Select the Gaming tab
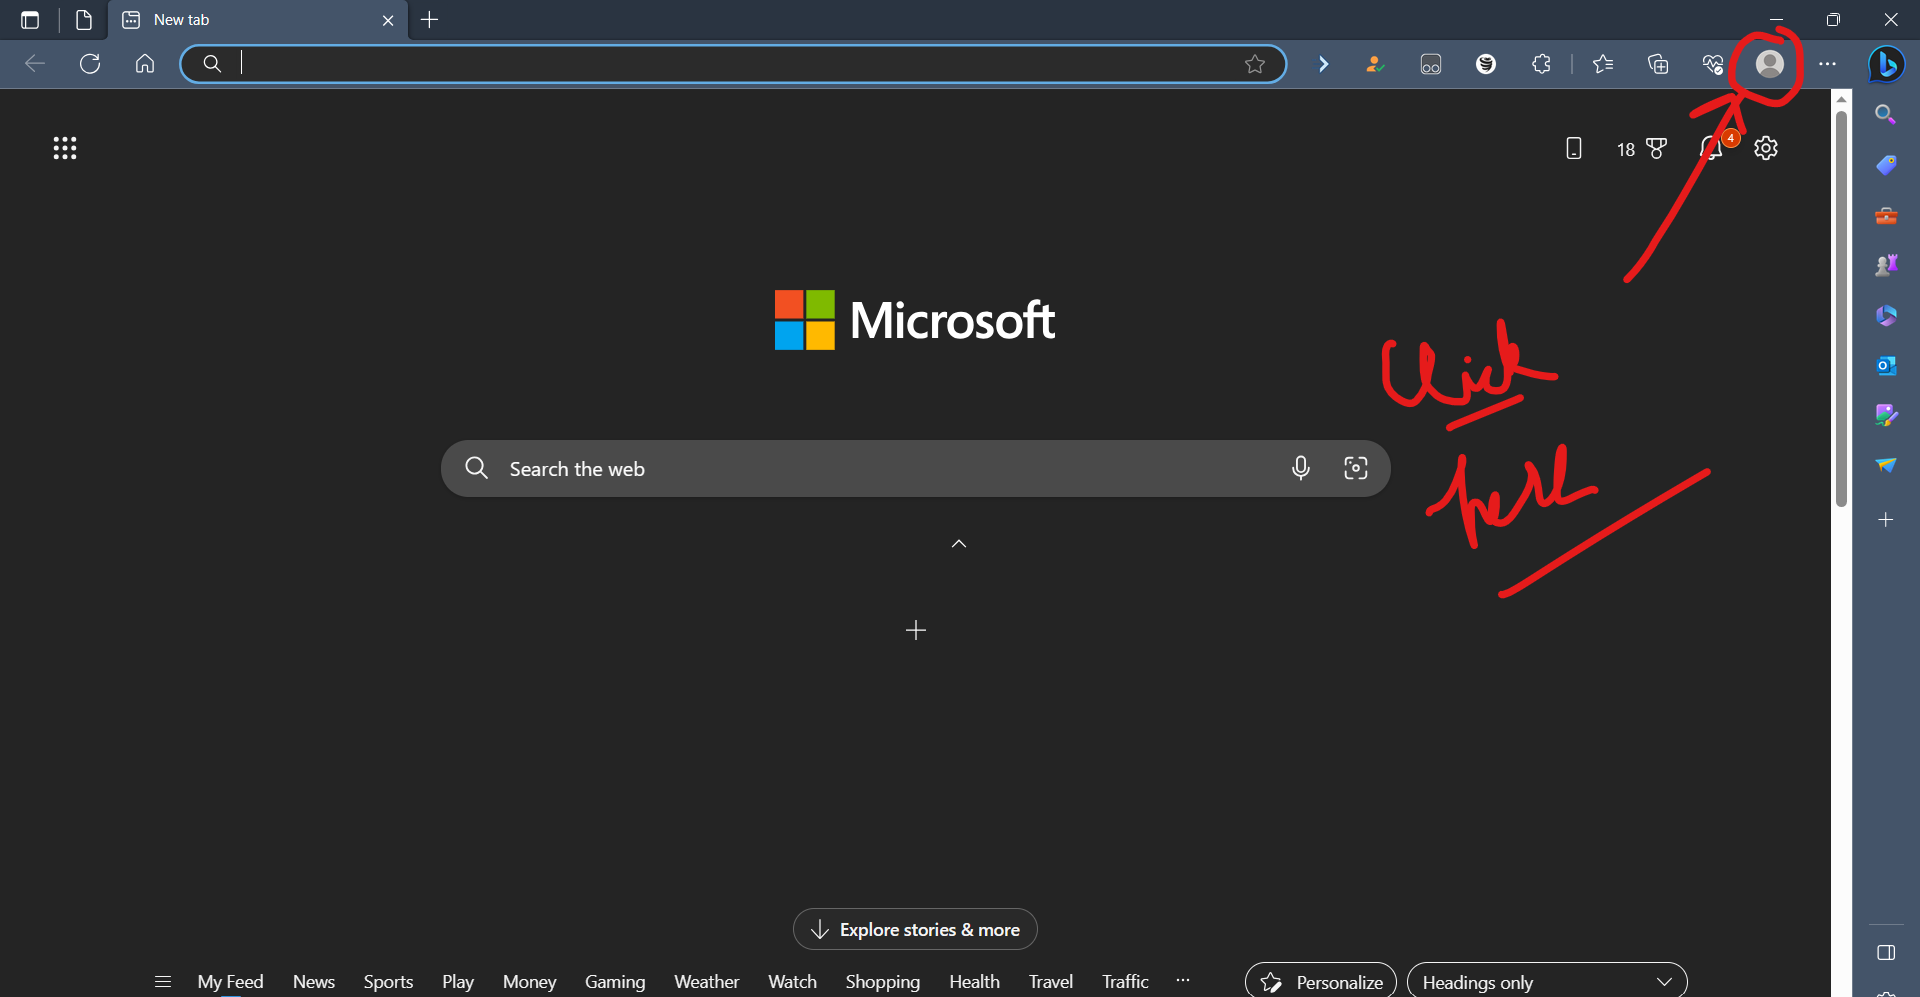The height and width of the screenshot is (997, 1920). pos(615,982)
